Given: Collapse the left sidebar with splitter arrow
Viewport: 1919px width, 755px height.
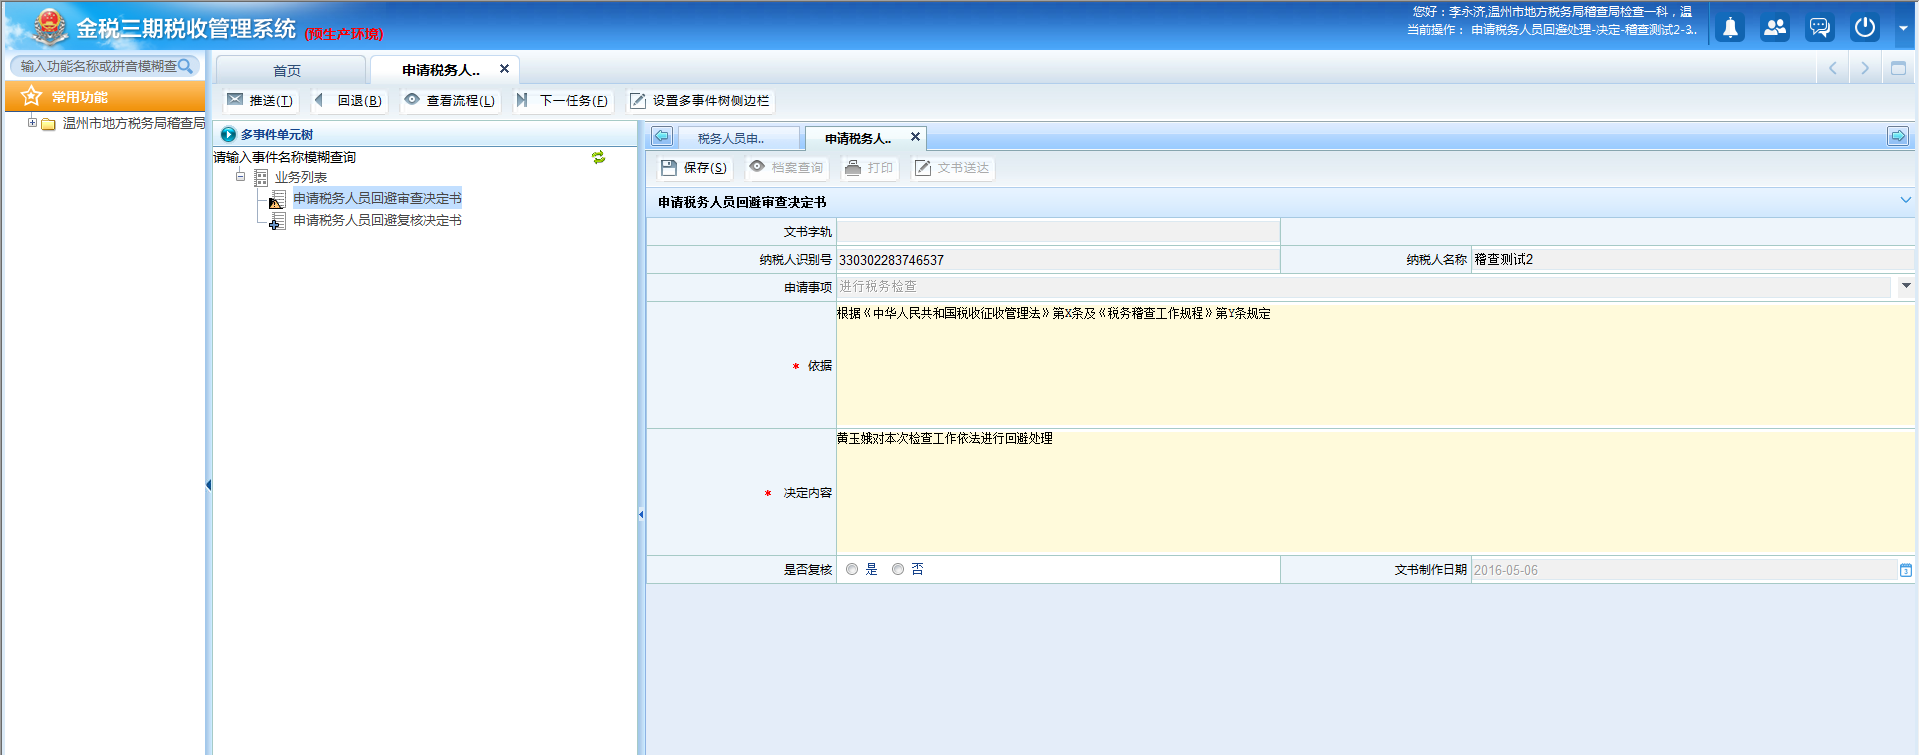Looking at the screenshot, I should pos(208,485).
